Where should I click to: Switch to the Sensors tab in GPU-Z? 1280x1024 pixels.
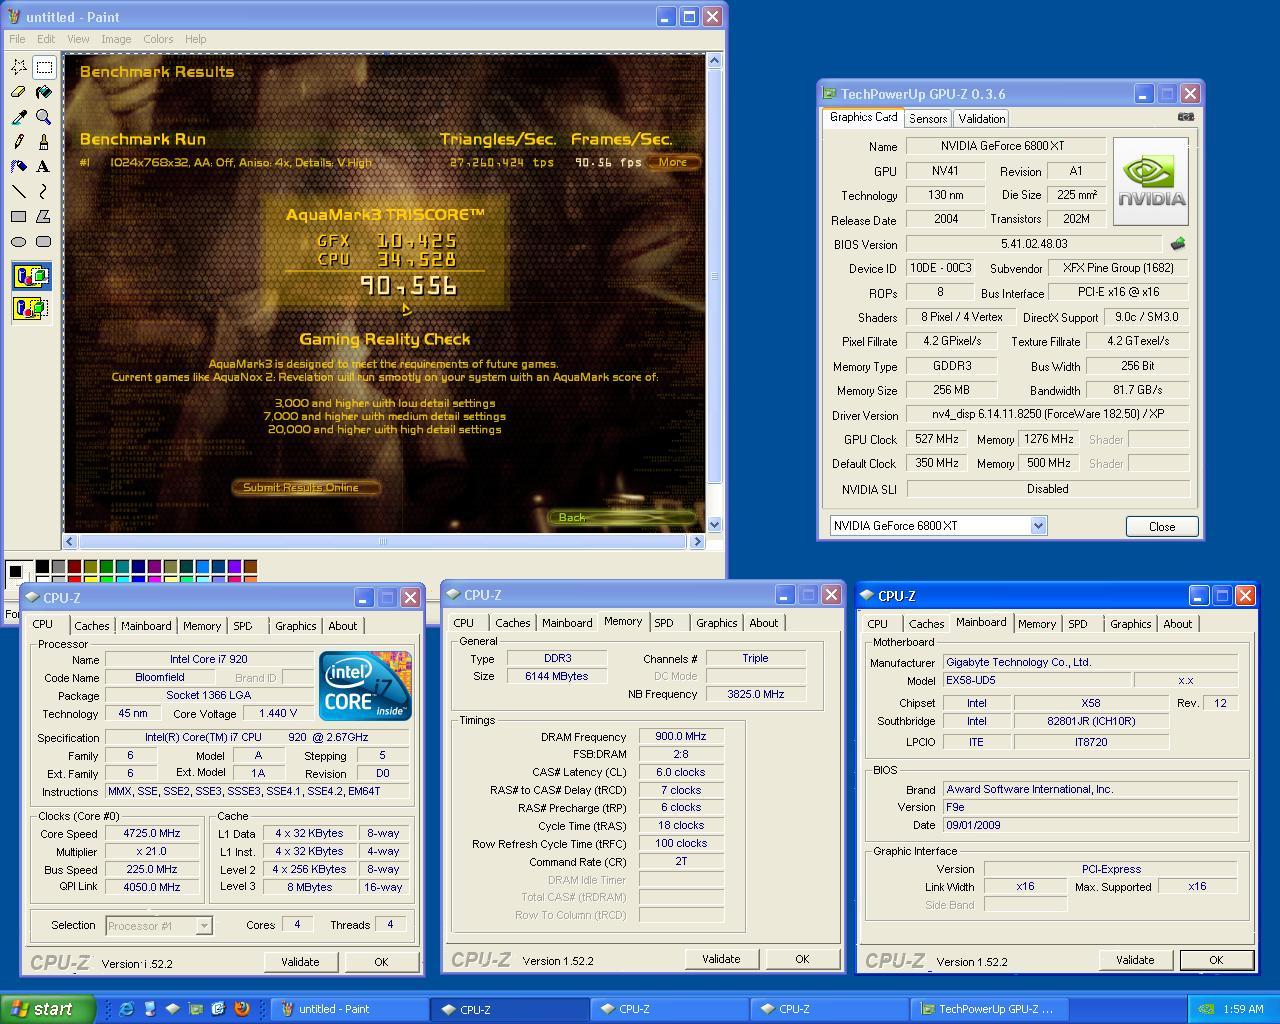(928, 118)
